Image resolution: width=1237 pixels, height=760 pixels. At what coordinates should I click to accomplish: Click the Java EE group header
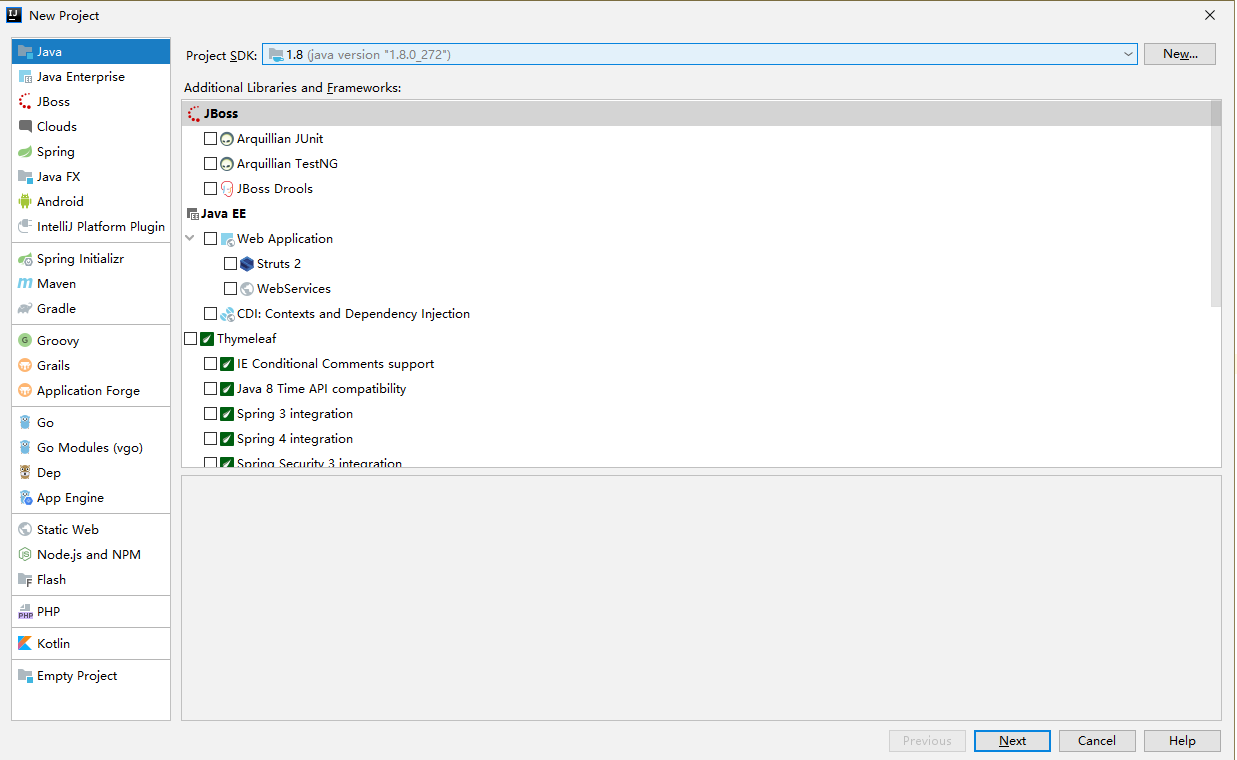[223, 214]
